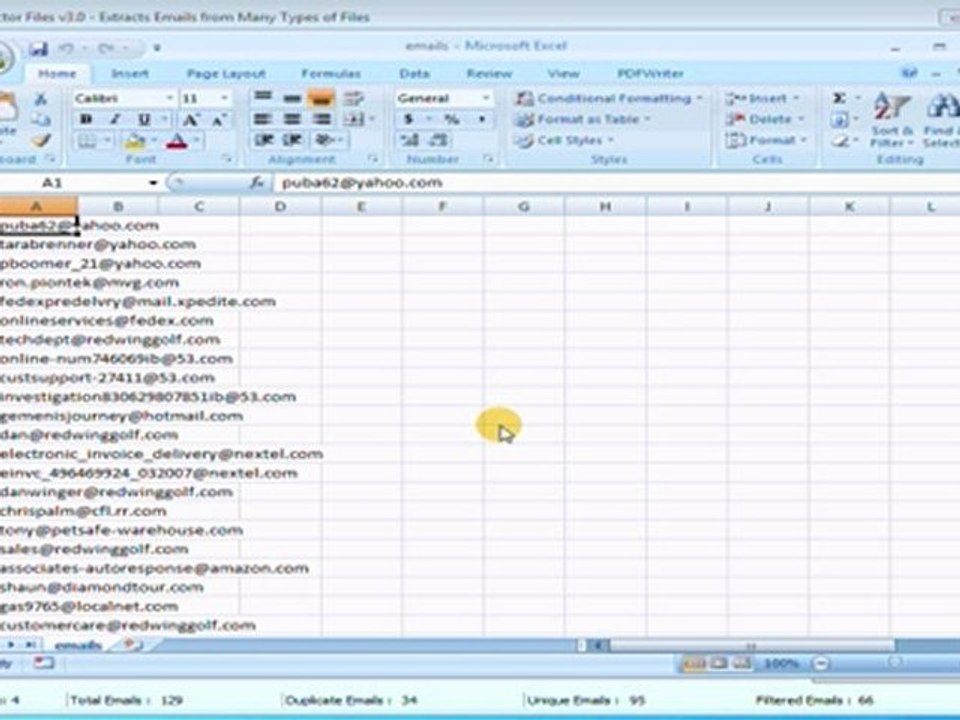Open Cell Styles gallery

click(564, 140)
